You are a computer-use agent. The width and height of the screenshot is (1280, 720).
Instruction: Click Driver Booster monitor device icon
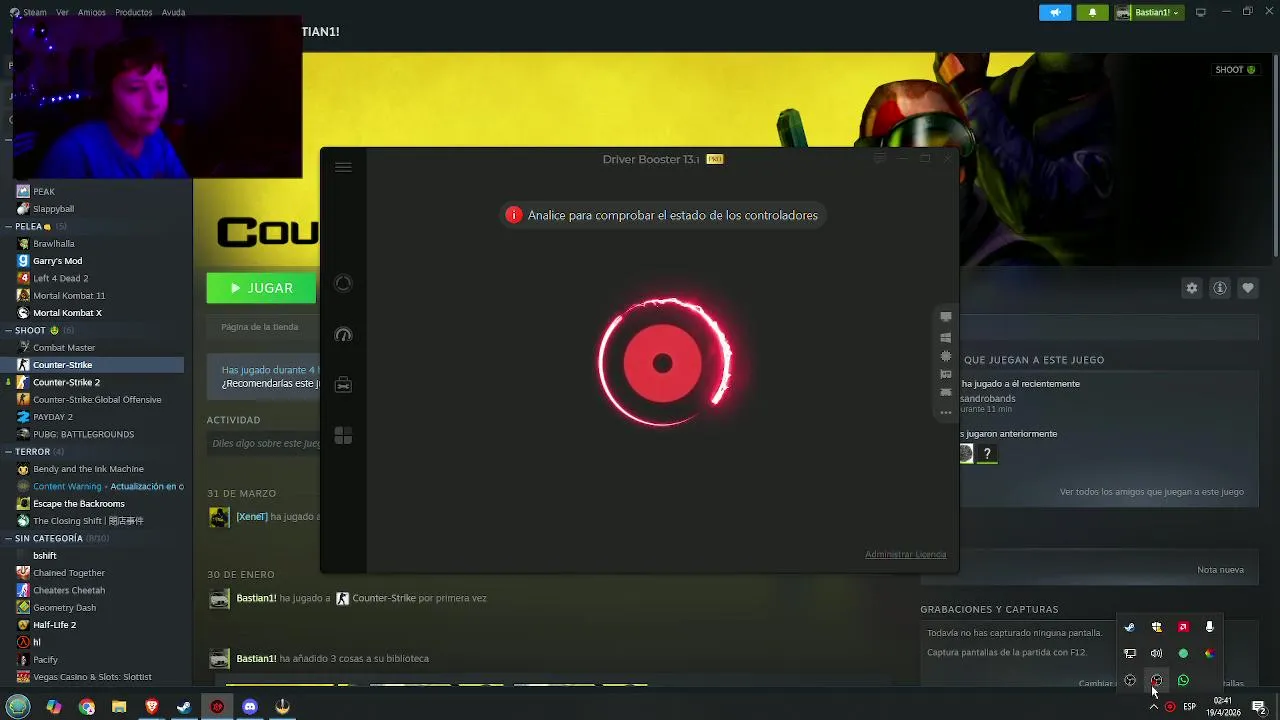(946, 318)
